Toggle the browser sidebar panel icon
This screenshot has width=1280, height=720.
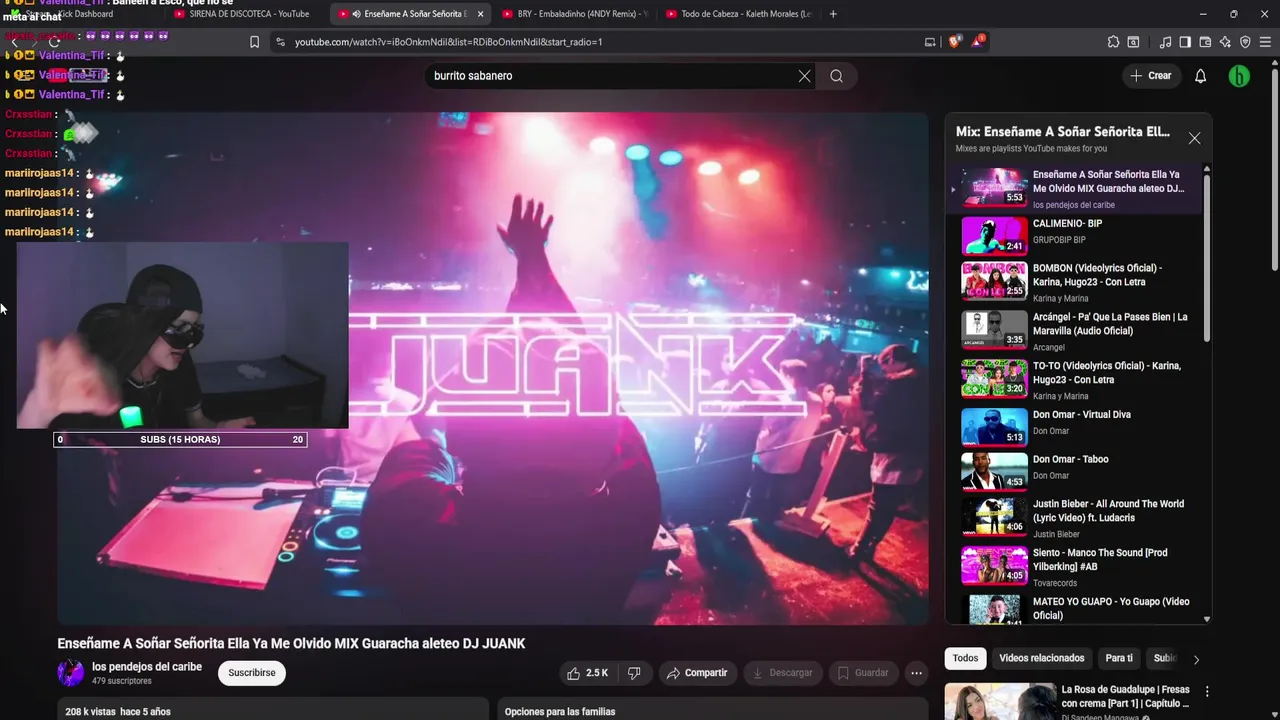1185,42
